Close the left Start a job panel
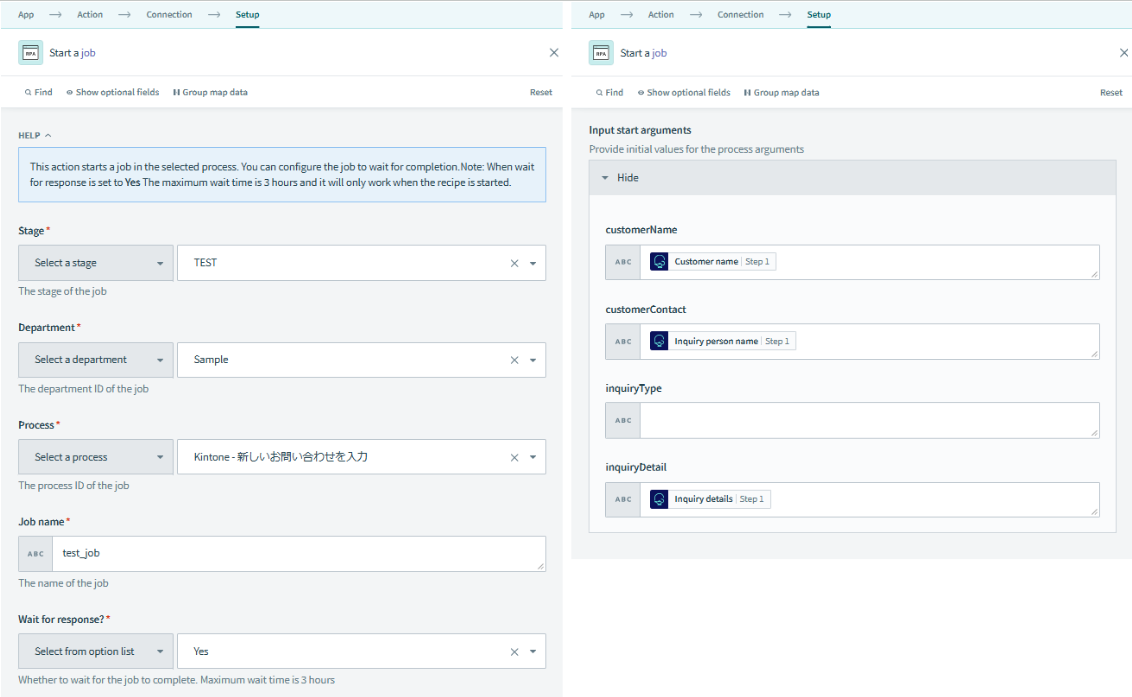1132x697 pixels. pyautogui.click(x=554, y=53)
